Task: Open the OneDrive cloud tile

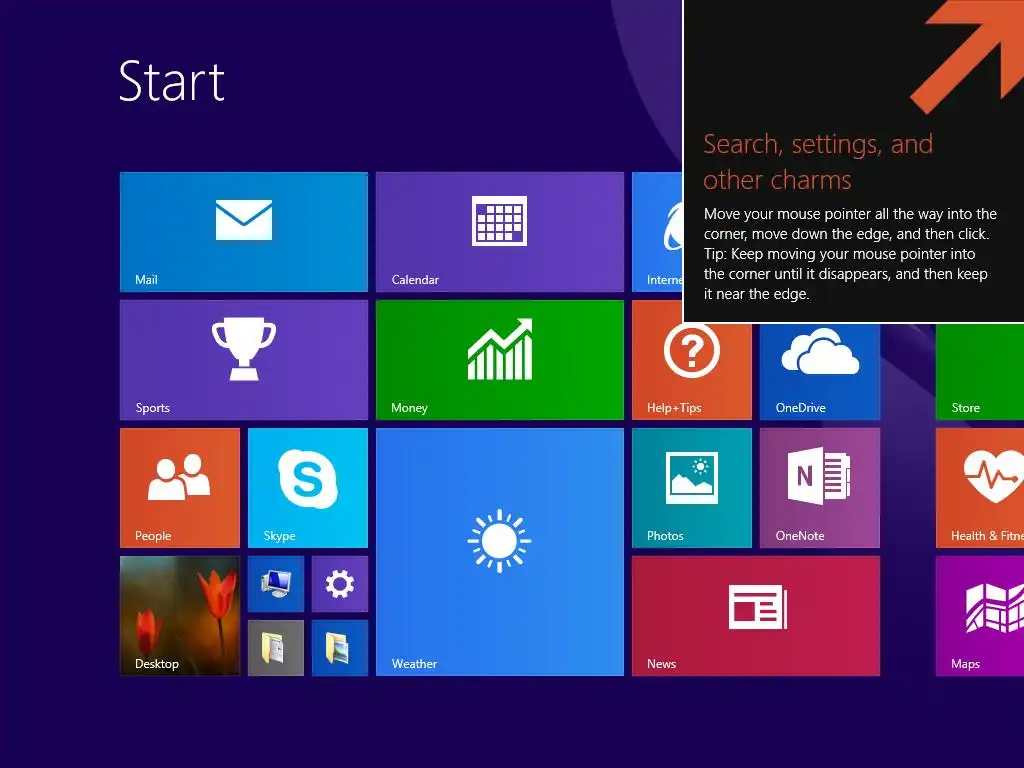Action: [x=820, y=371]
